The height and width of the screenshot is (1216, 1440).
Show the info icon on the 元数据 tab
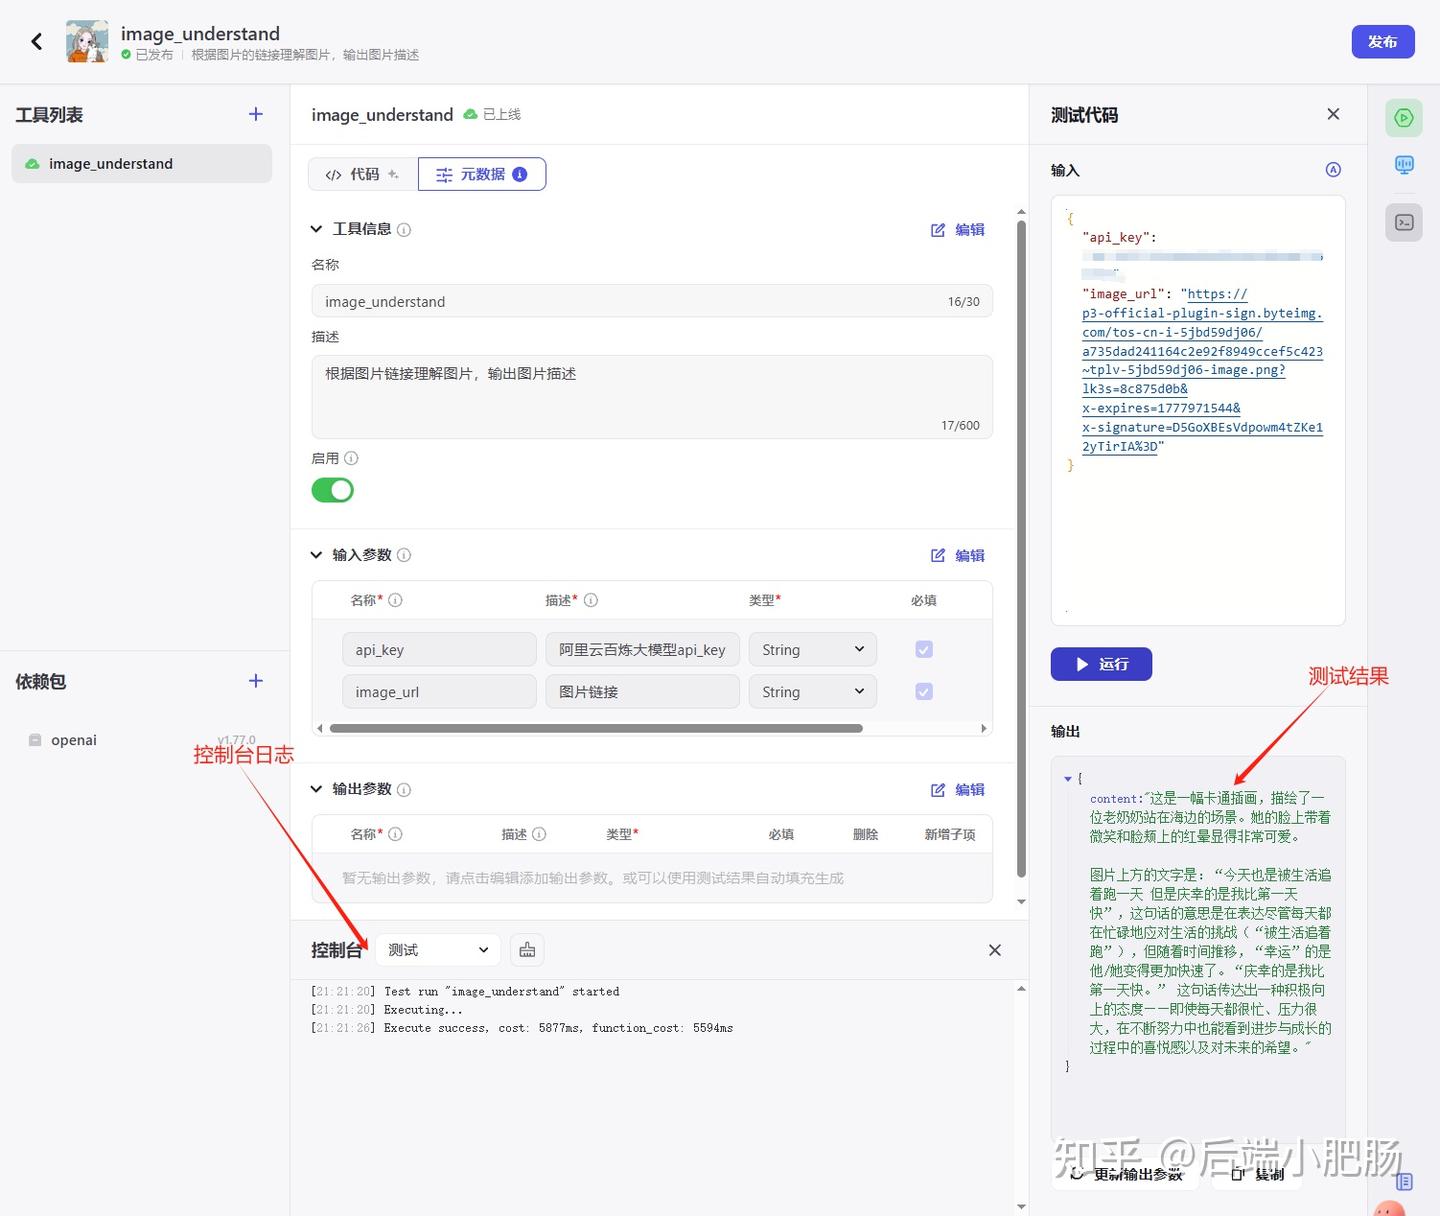coord(520,174)
